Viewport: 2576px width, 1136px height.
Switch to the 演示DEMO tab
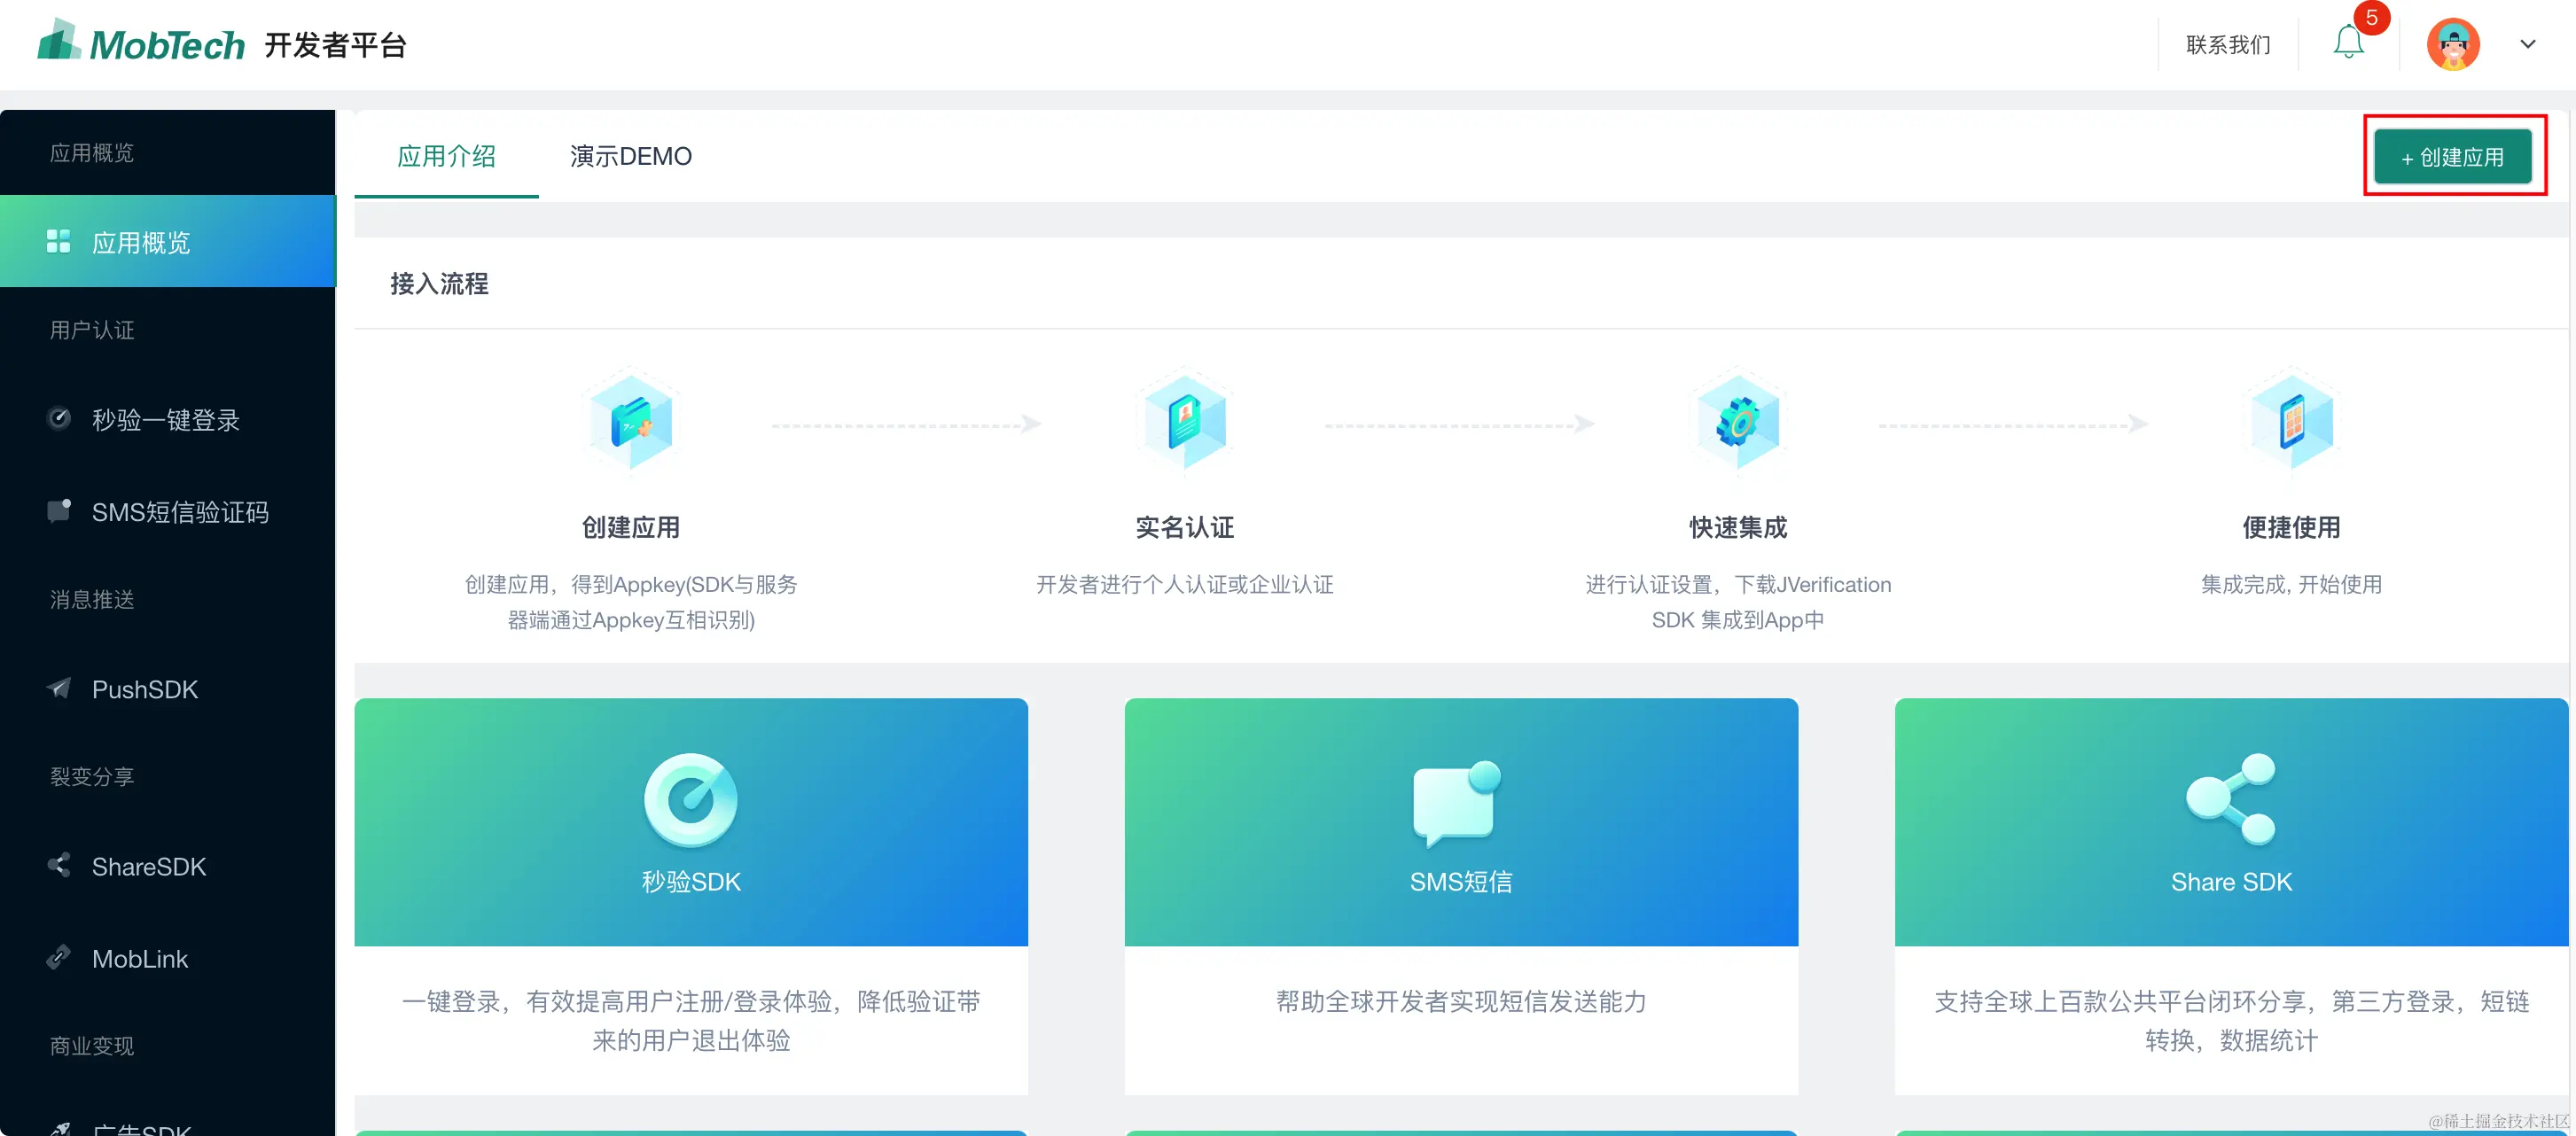[x=630, y=157]
